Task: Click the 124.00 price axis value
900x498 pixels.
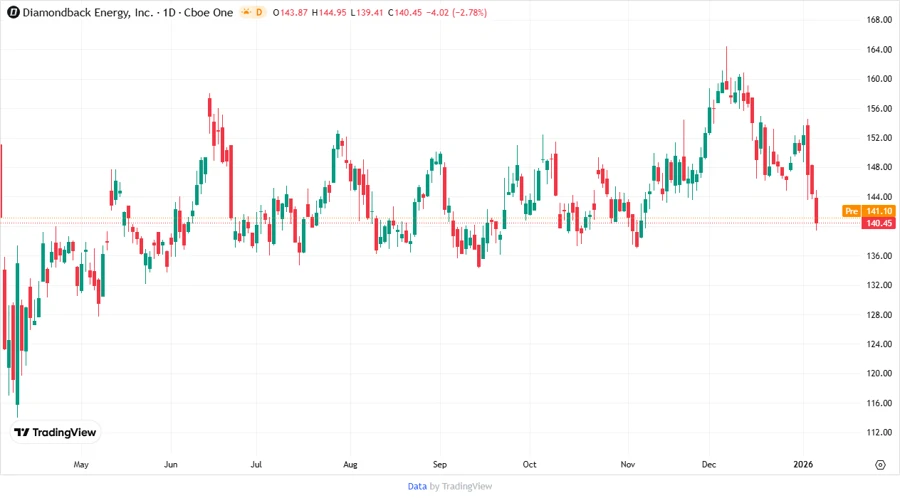Action: (x=879, y=344)
